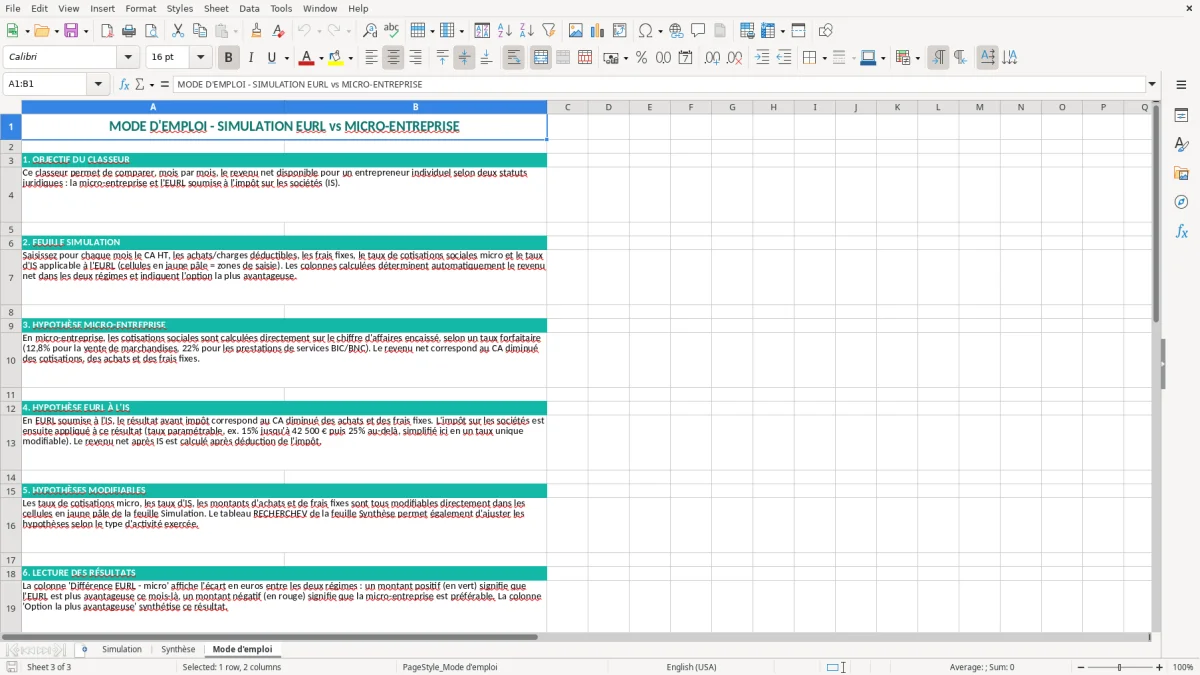Toggle Align Left button

371,58
